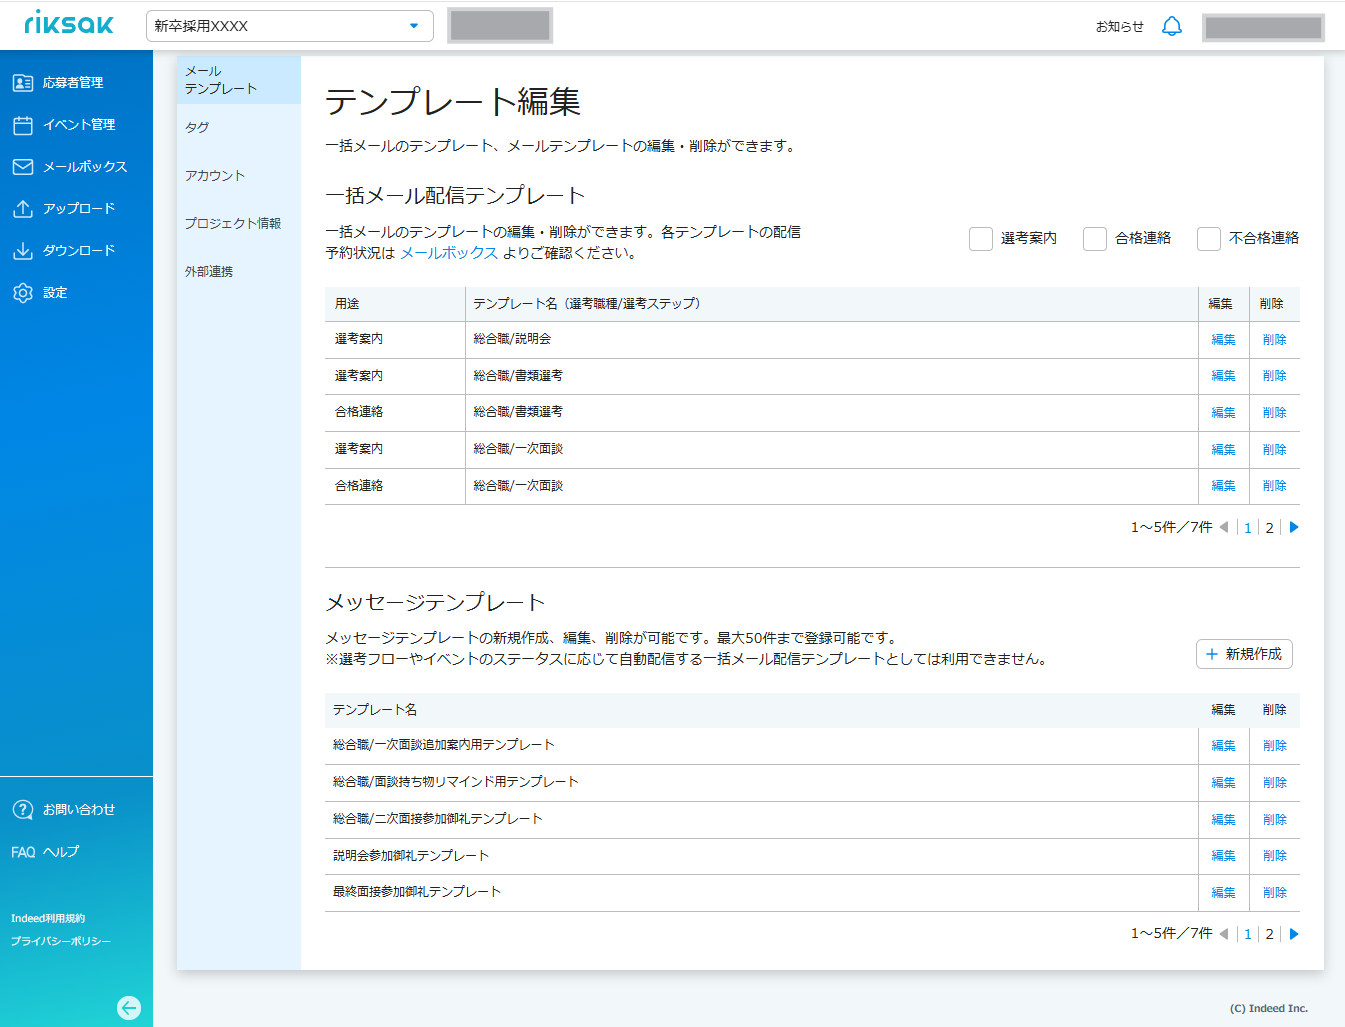Edit 総合職/二次面接参加御礼テンプレート

pos(1223,820)
